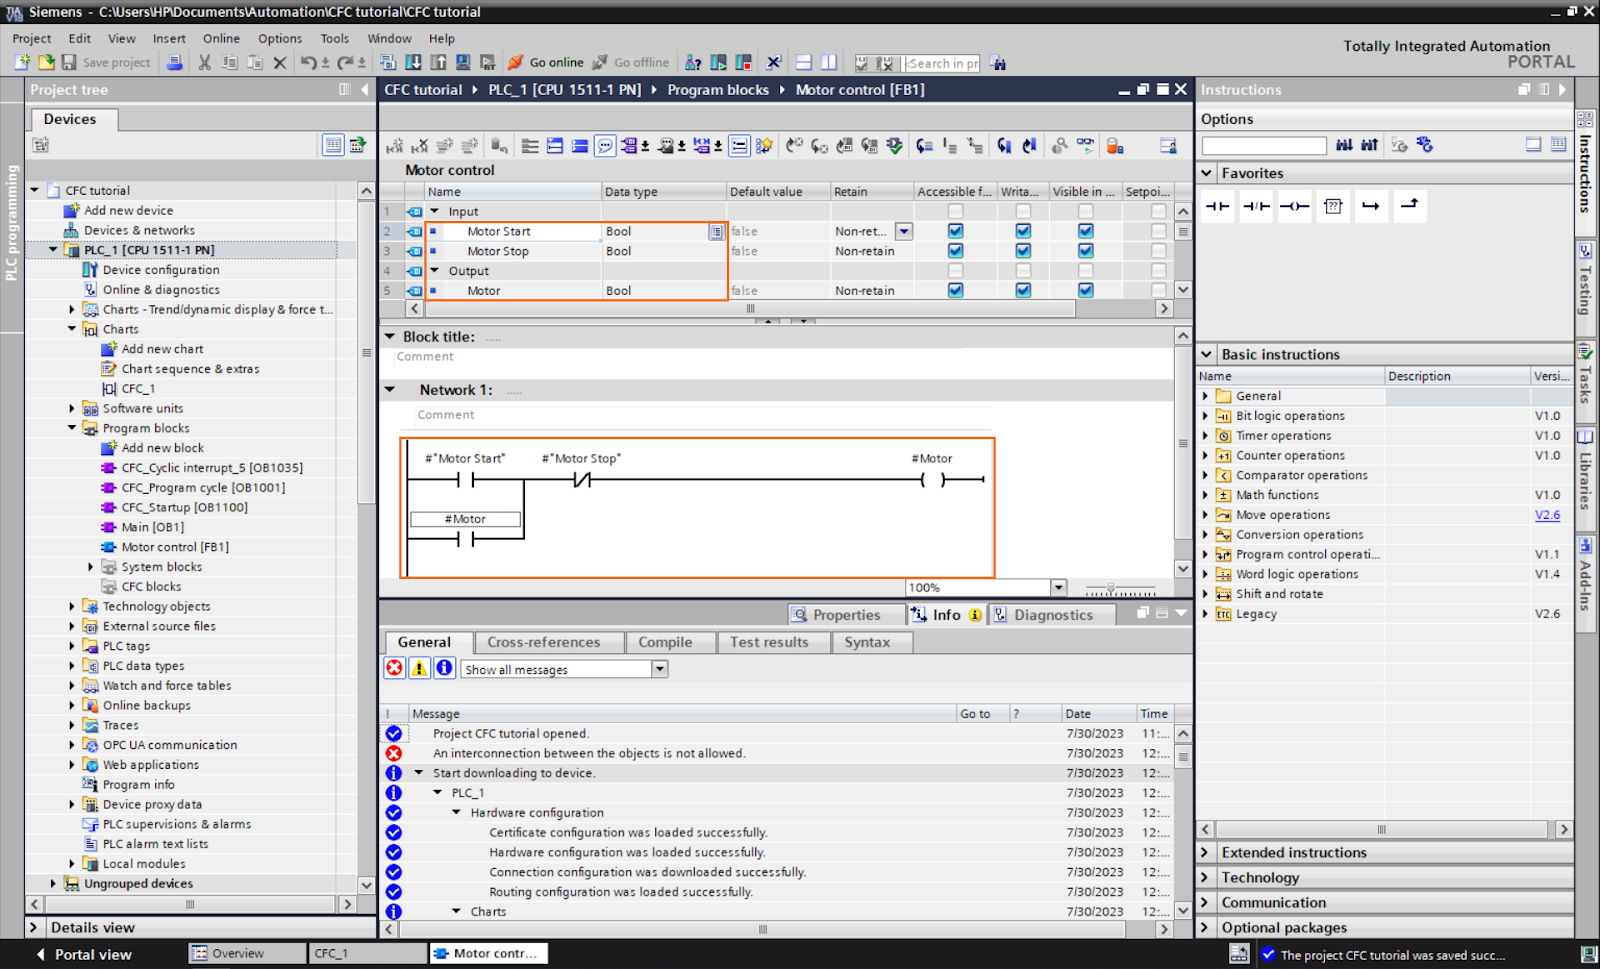1600x969 pixels.
Task: Toggle network comments visibility in the editor toolbar
Action: [605, 145]
